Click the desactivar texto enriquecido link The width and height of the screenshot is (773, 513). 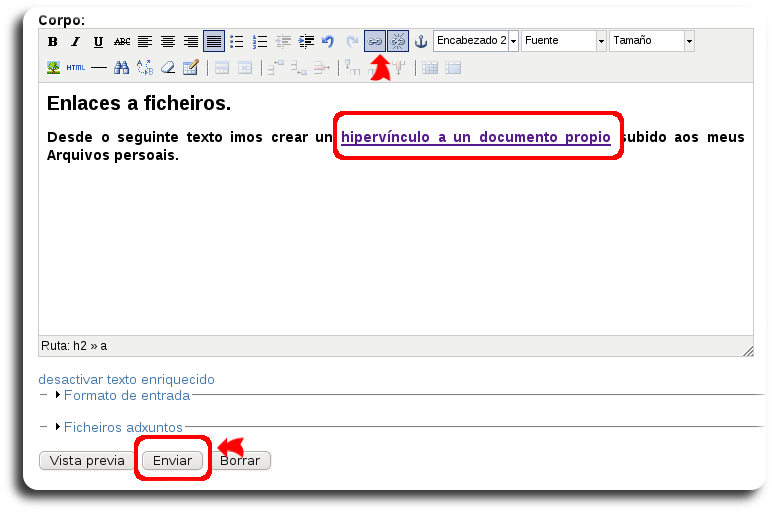pyautogui.click(x=126, y=379)
